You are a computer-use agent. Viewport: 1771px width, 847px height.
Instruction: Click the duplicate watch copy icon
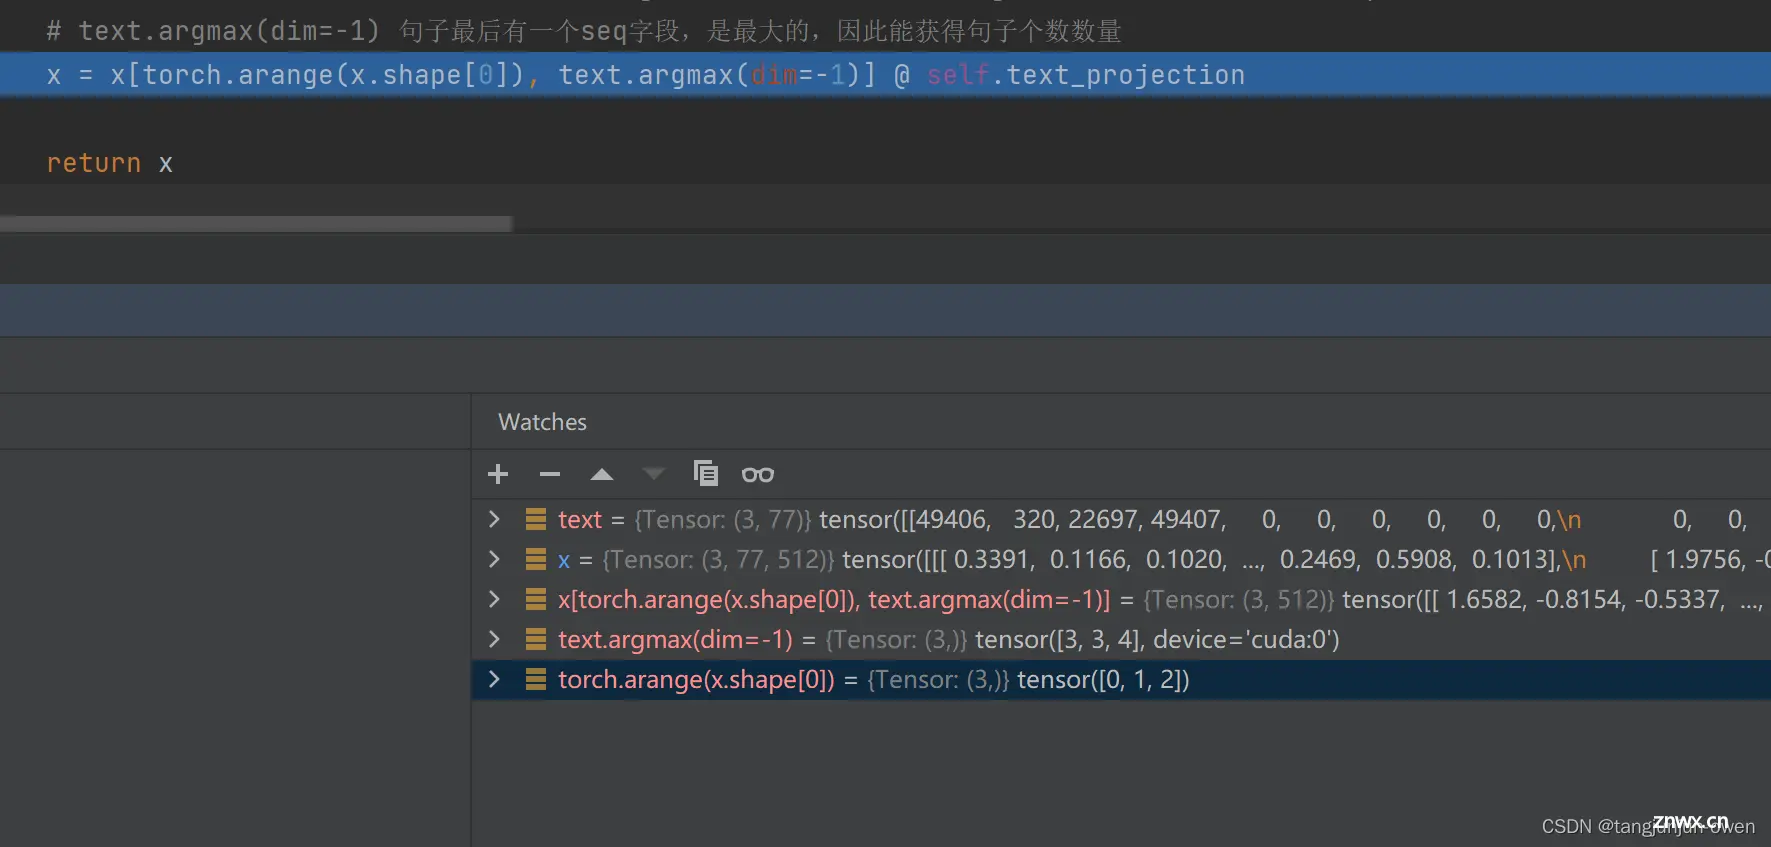click(x=706, y=473)
